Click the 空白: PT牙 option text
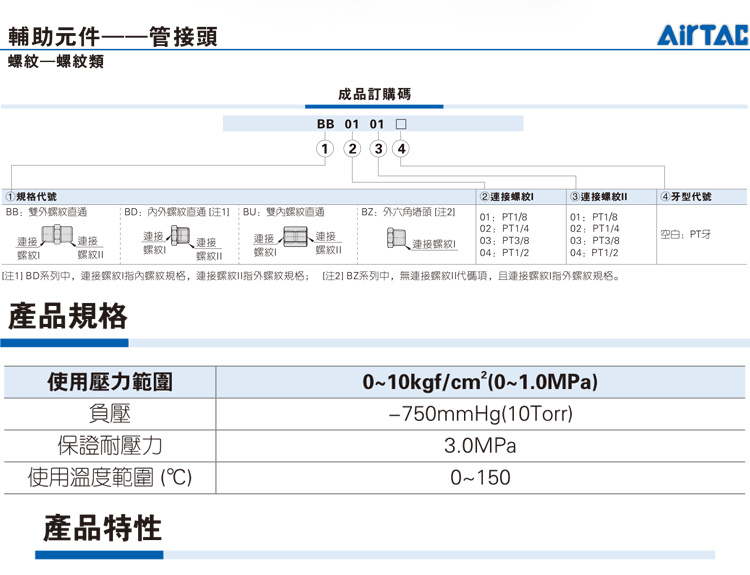This screenshot has height=575, width=750. point(687,234)
